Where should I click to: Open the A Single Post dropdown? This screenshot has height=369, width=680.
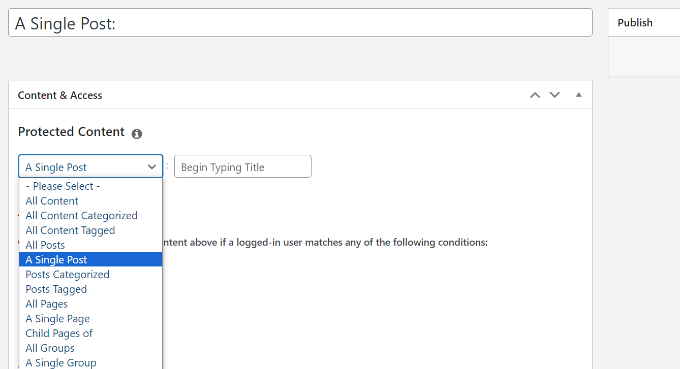pos(91,167)
